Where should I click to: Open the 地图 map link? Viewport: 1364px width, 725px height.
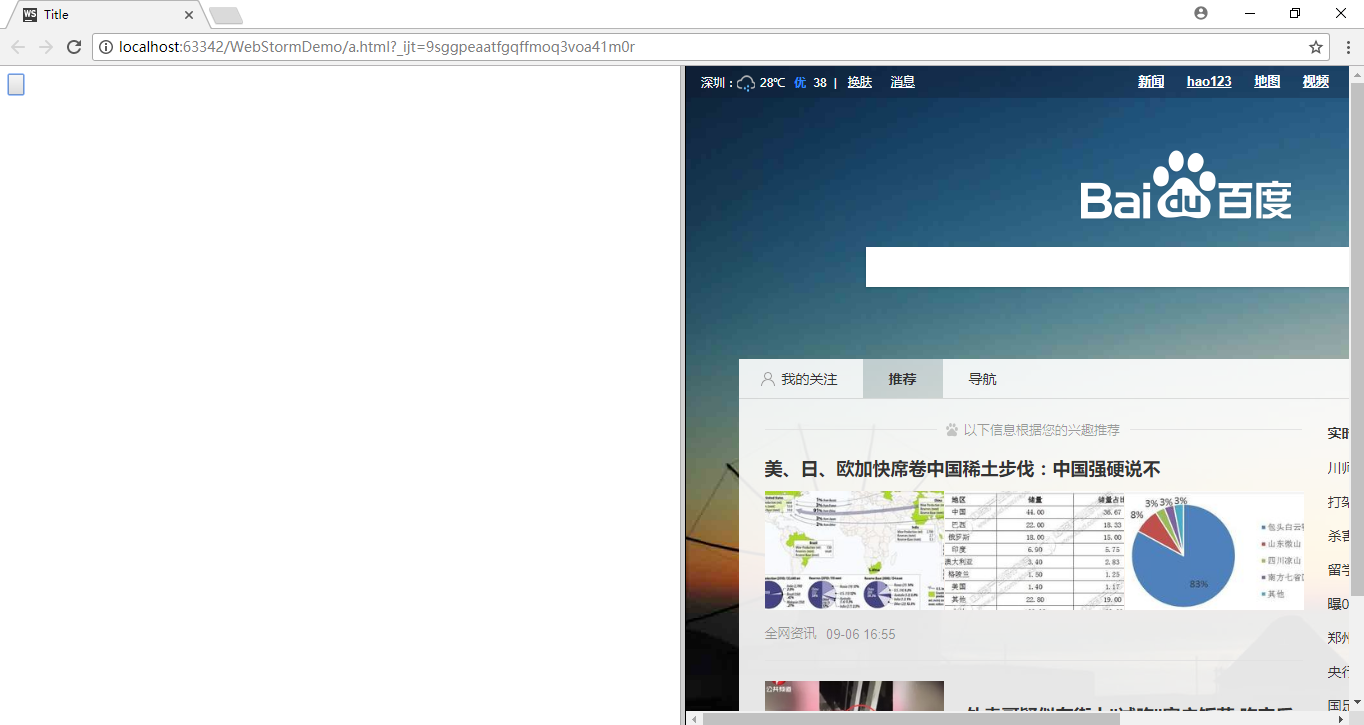pyautogui.click(x=1267, y=82)
